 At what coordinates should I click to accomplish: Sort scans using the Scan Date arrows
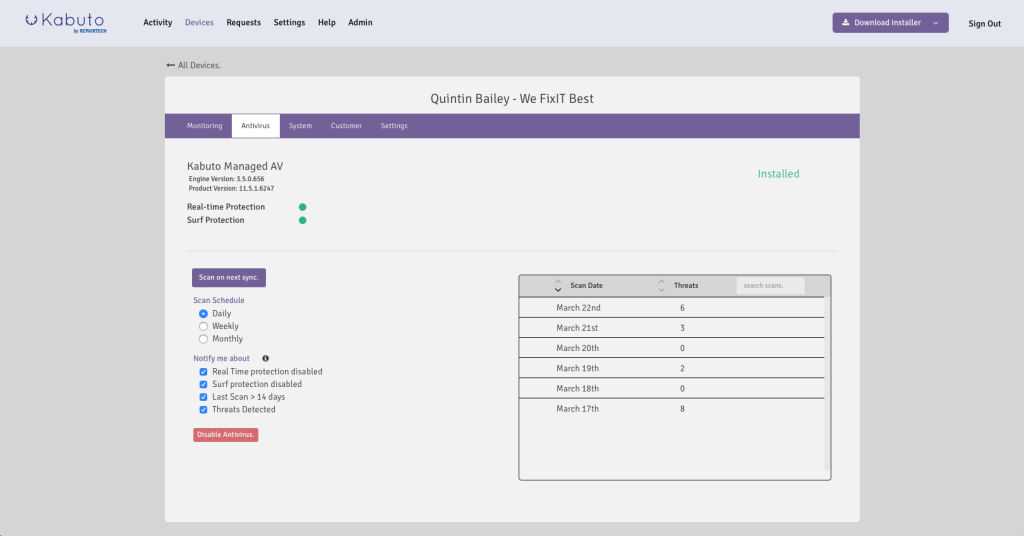pos(558,286)
